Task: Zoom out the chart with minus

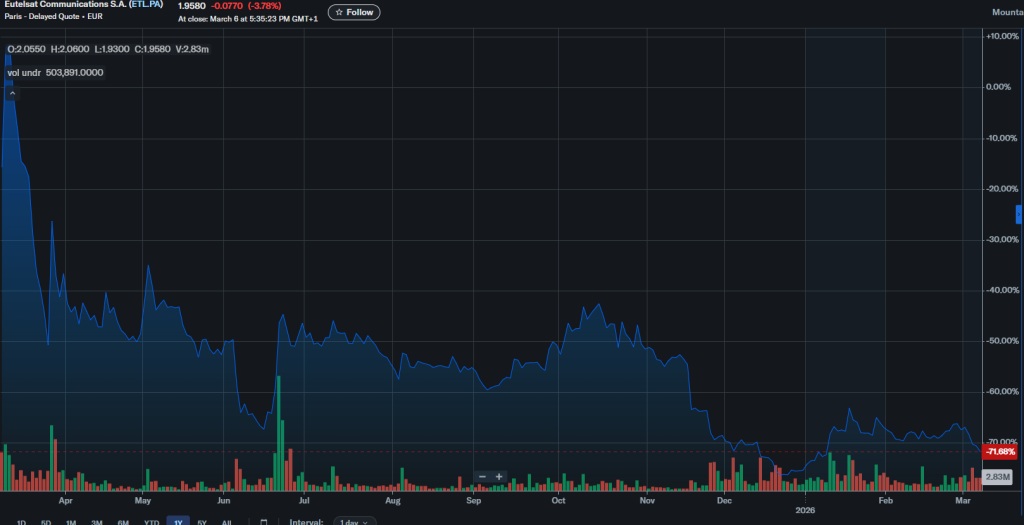Action: pos(483,477)
